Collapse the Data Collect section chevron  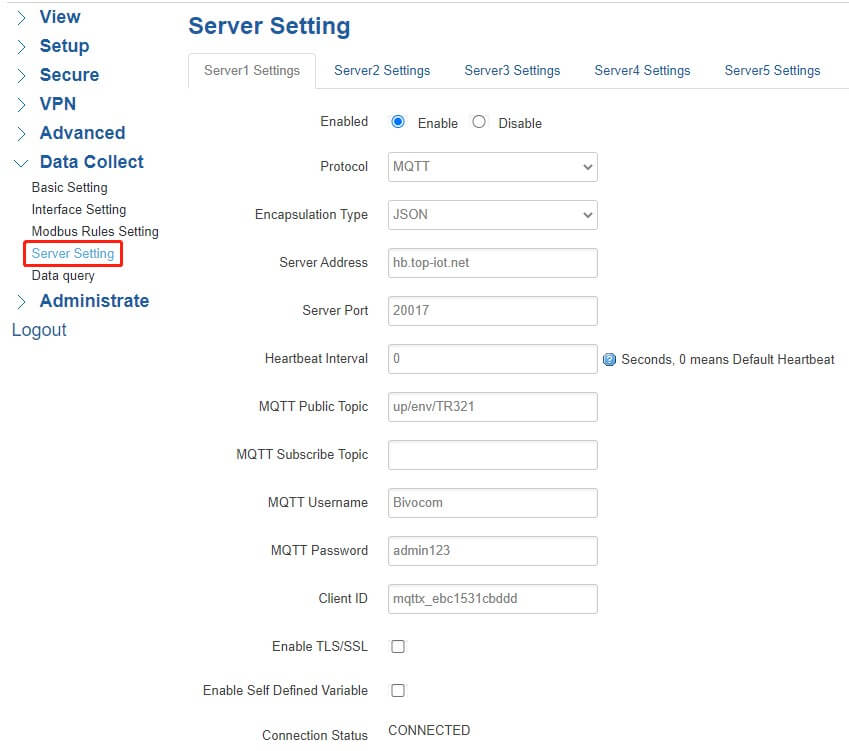click(21, 162)
